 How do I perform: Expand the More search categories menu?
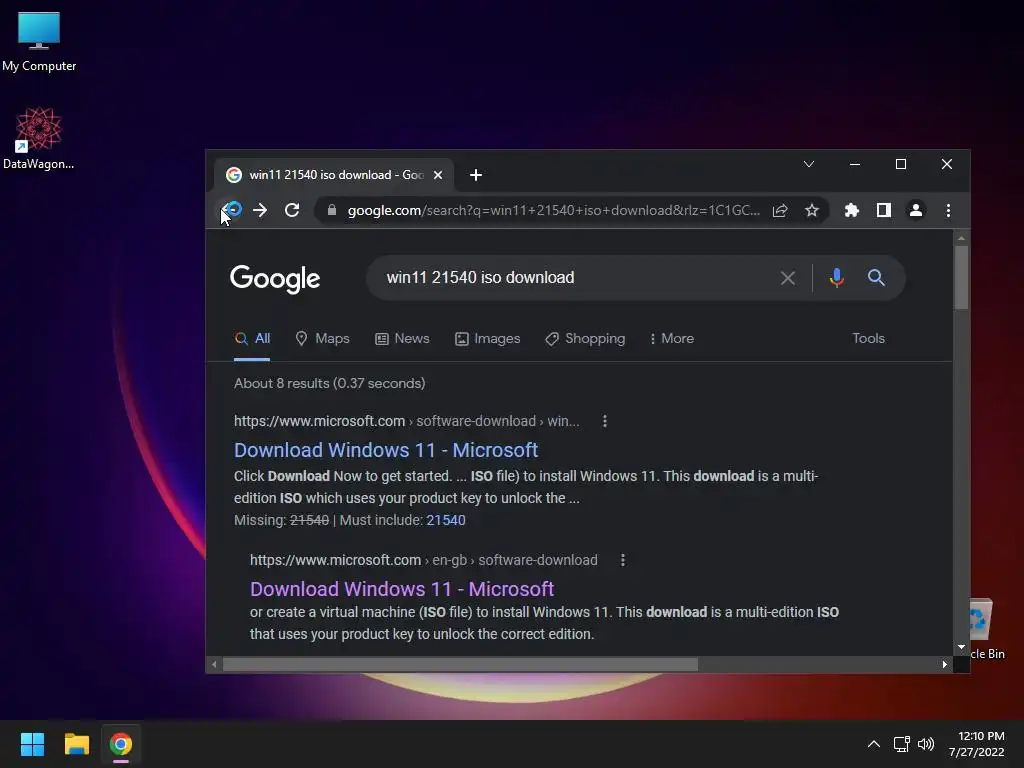(672, 338)
